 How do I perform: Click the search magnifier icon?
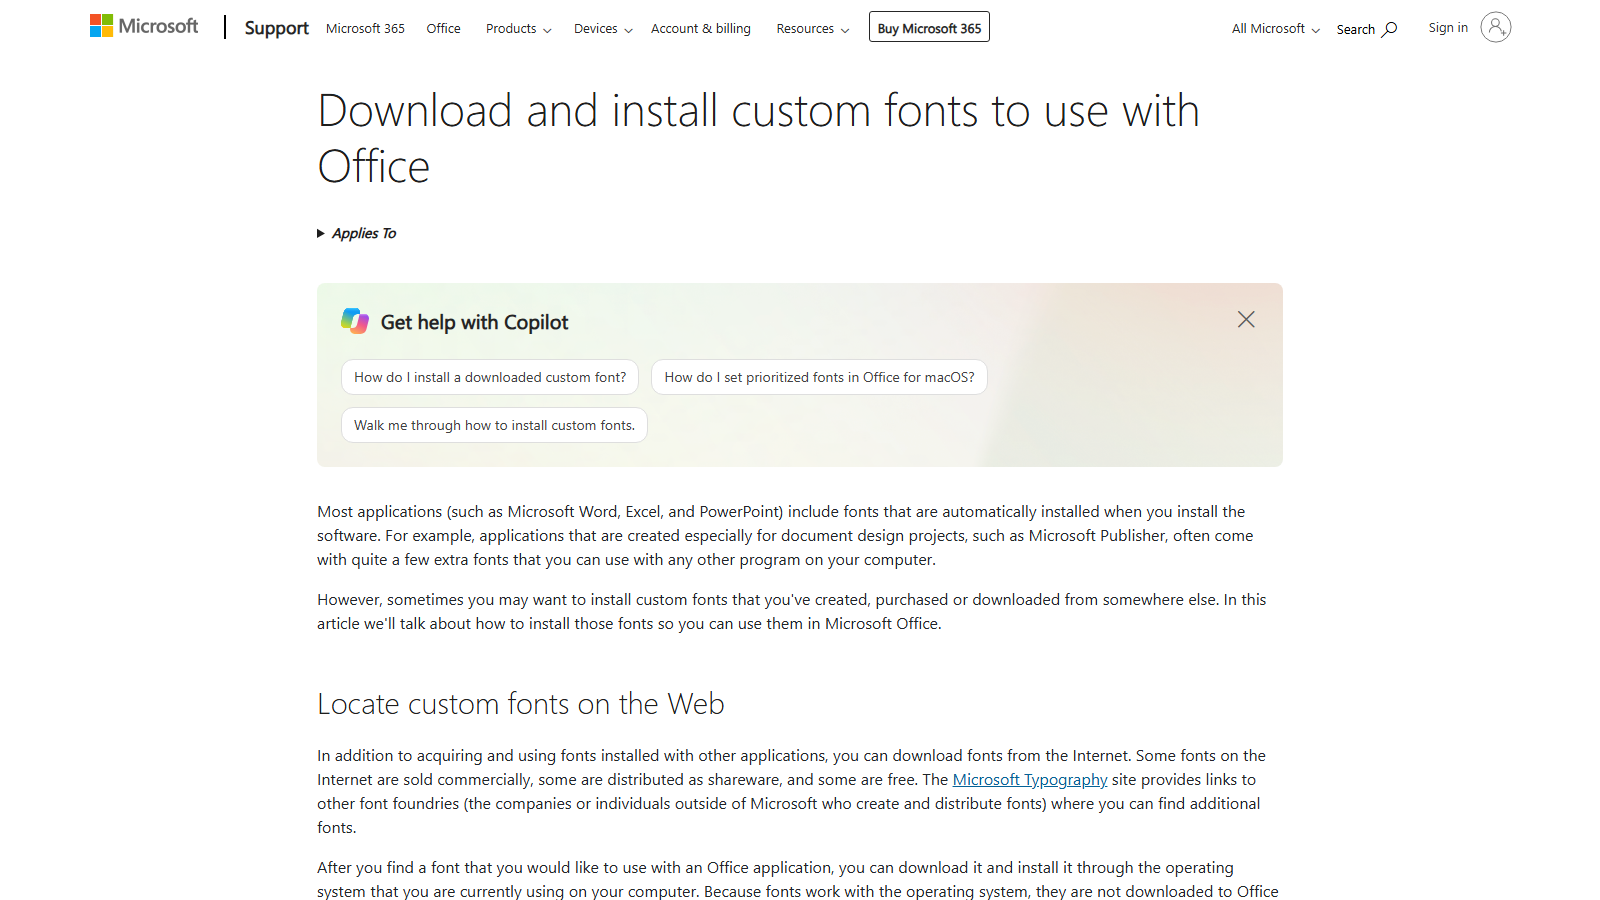pos(1389,29)
